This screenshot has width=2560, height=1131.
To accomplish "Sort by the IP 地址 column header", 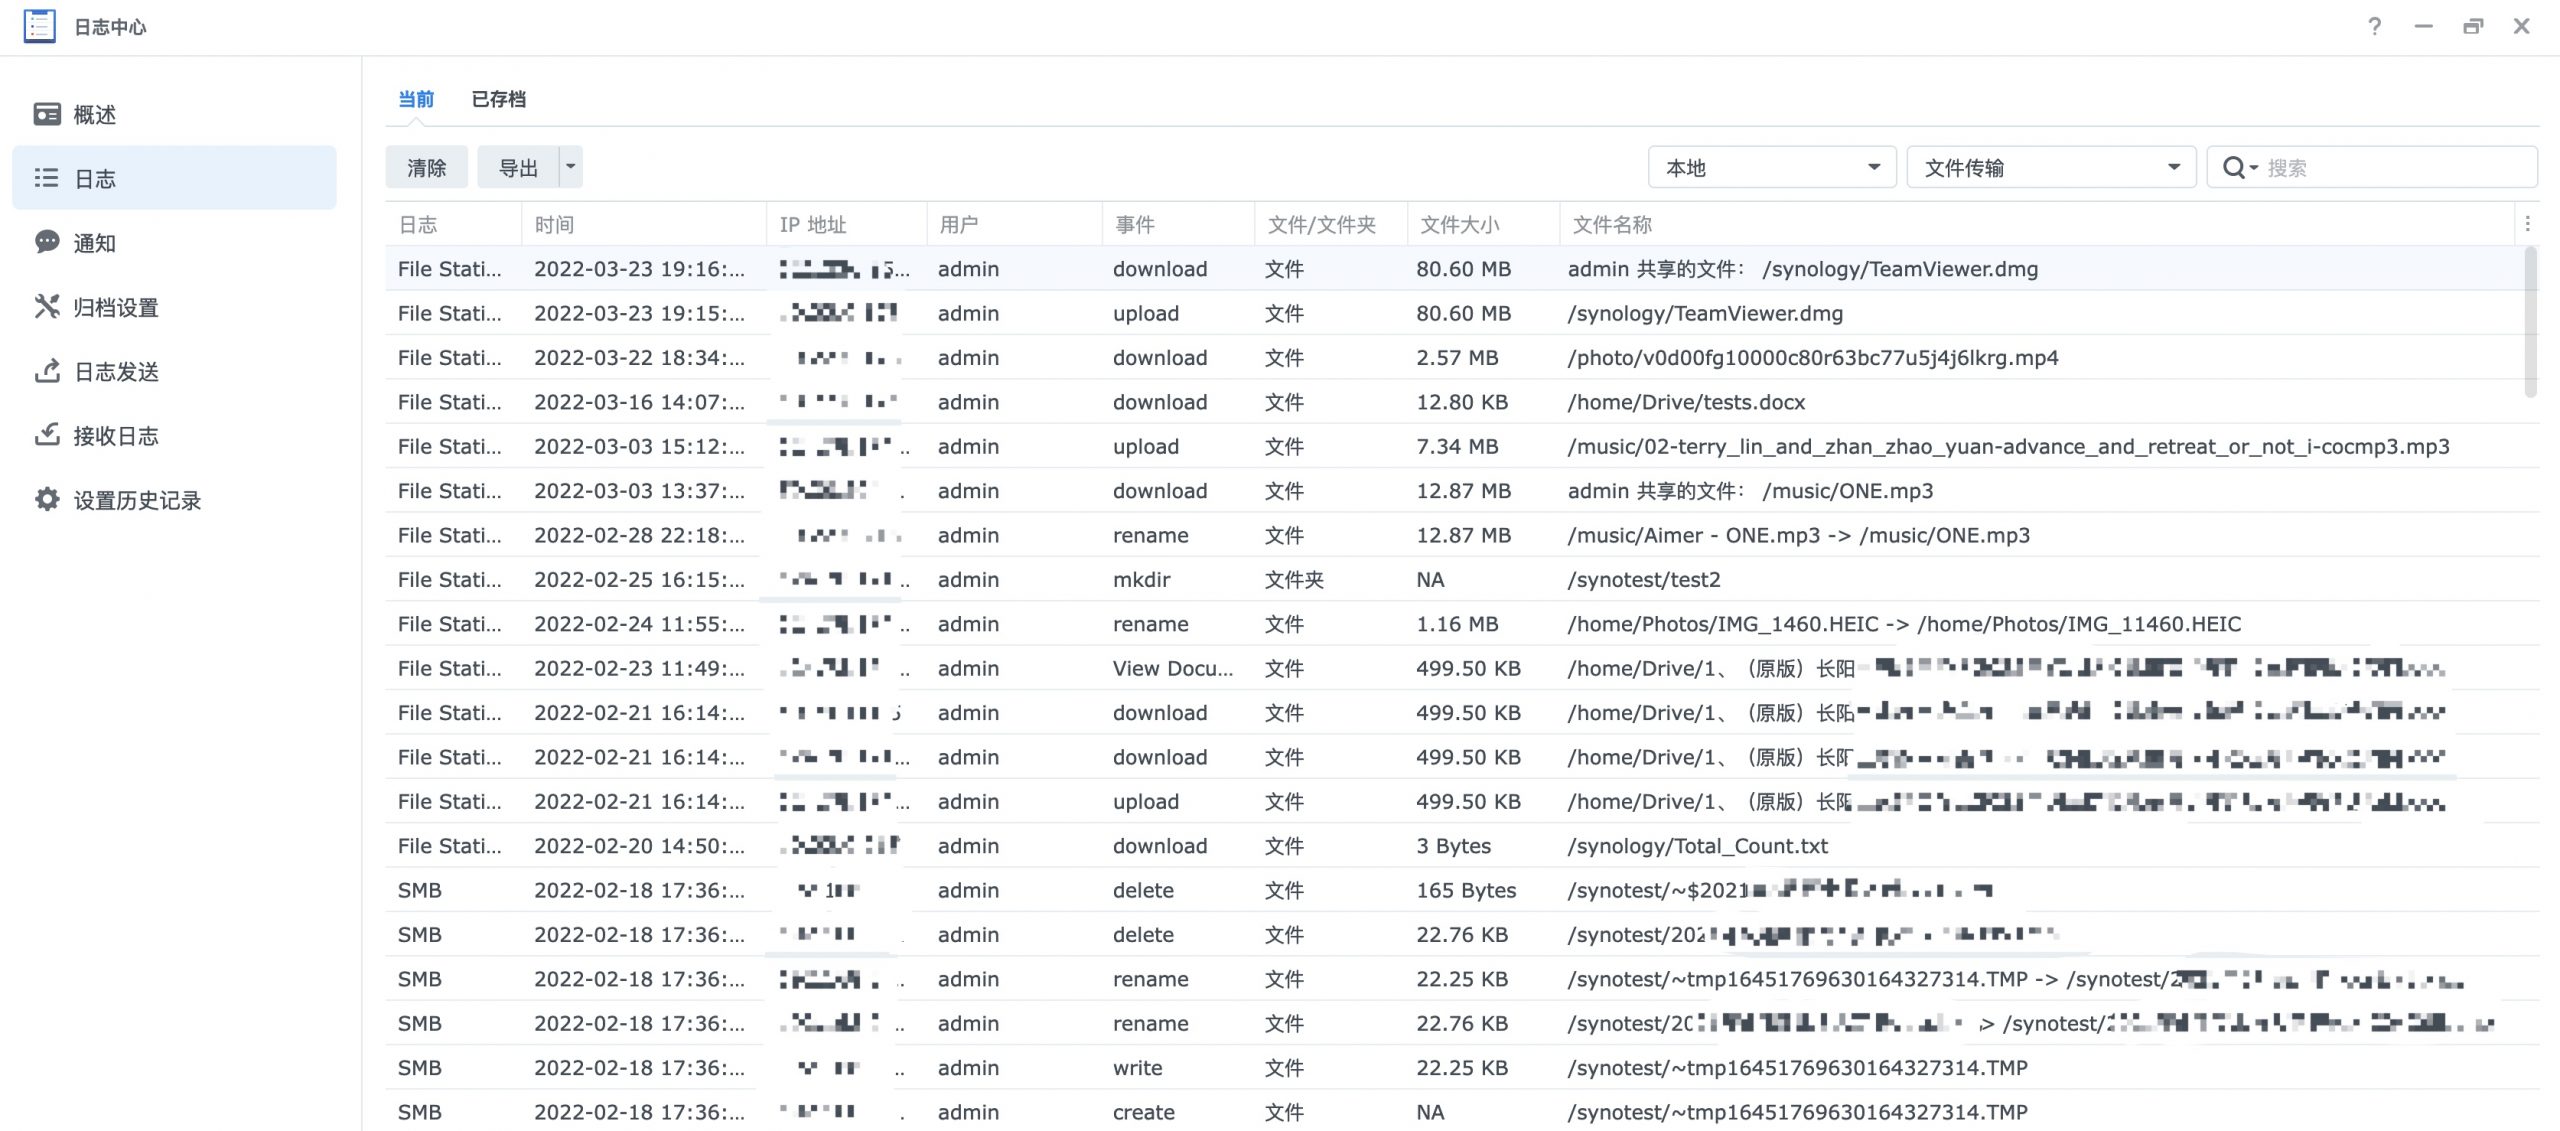I will tap(846, 224).
